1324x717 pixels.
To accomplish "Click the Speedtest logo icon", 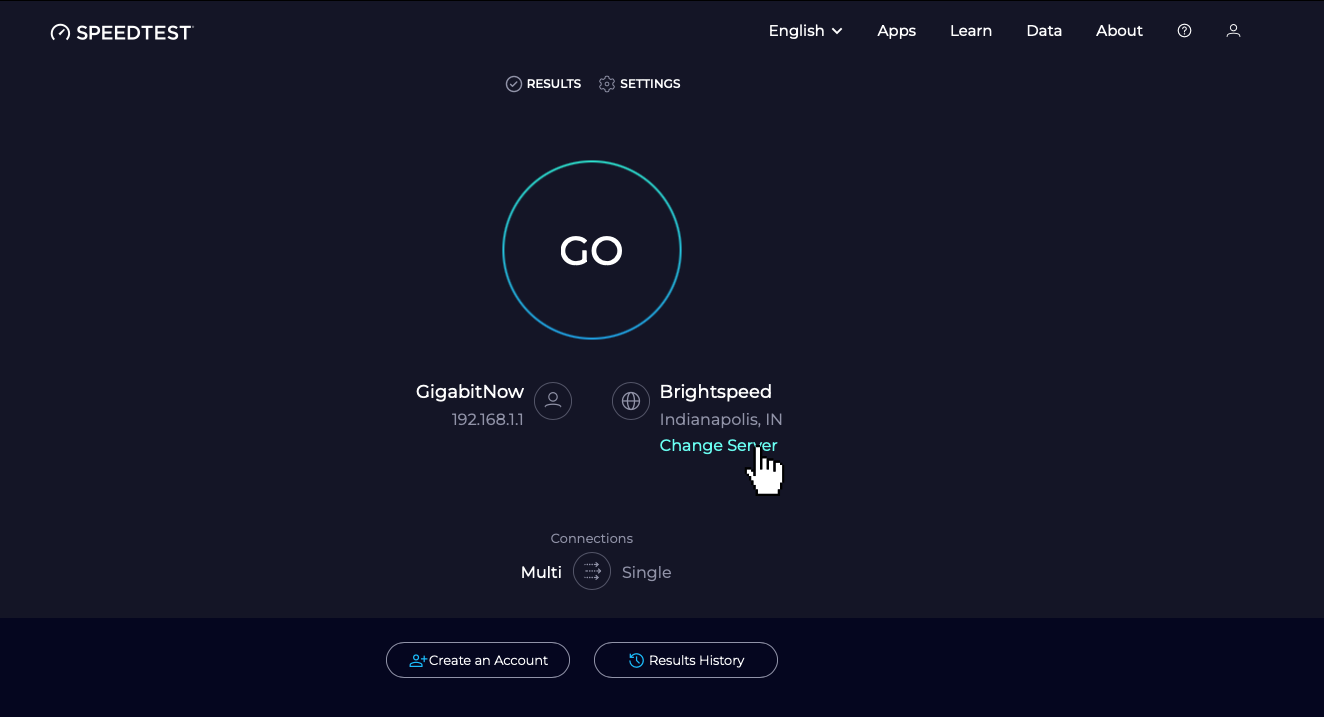I will [x=61, y=32].
